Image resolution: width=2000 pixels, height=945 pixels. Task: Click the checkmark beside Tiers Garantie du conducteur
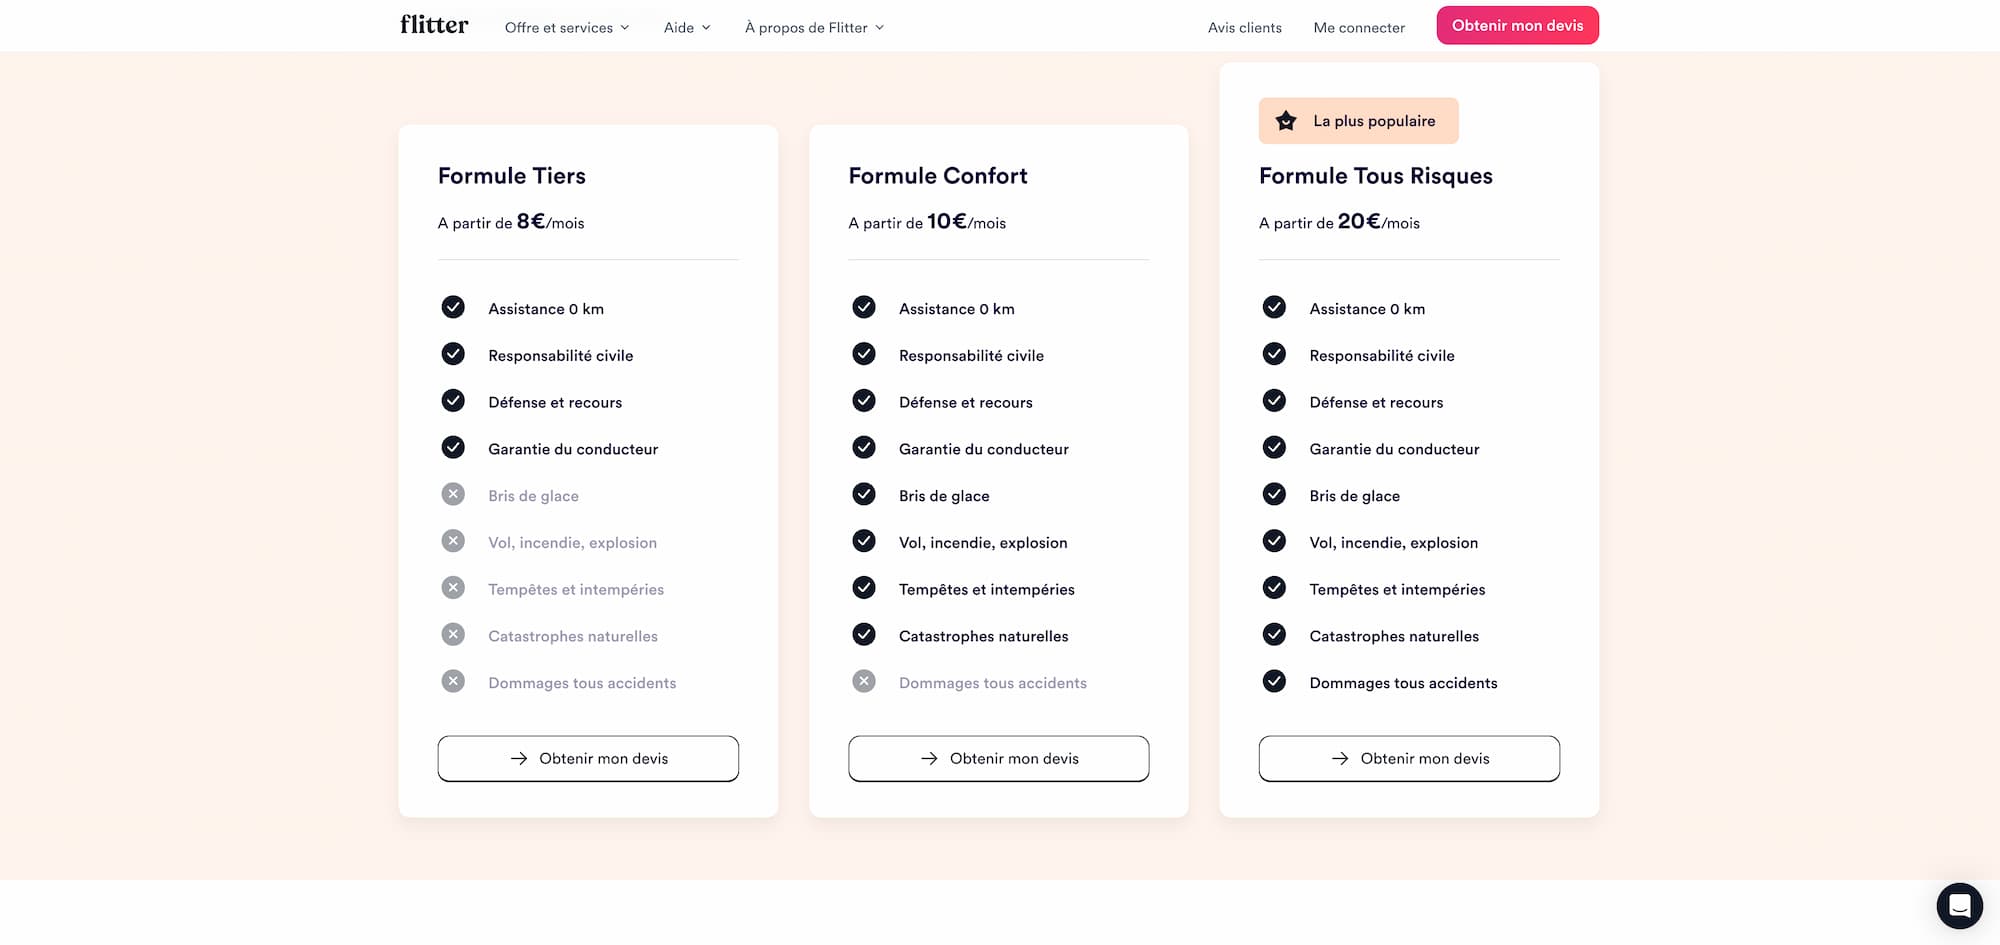(x=453, y=447)
